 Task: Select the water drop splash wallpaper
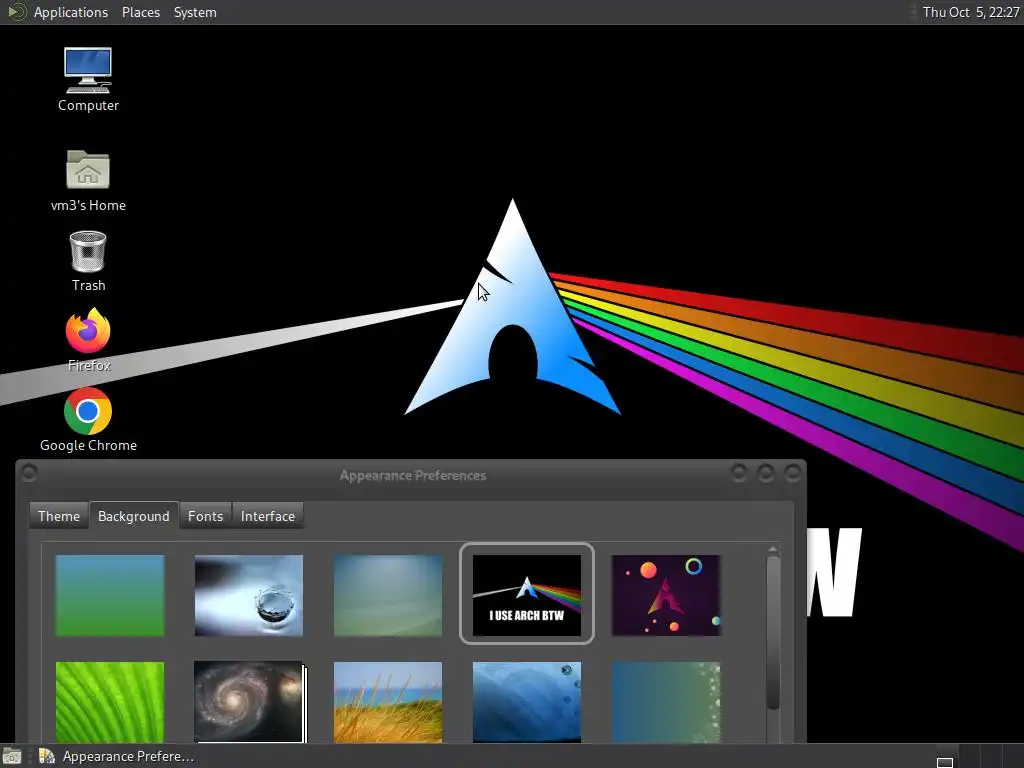(x=249, y=595)
